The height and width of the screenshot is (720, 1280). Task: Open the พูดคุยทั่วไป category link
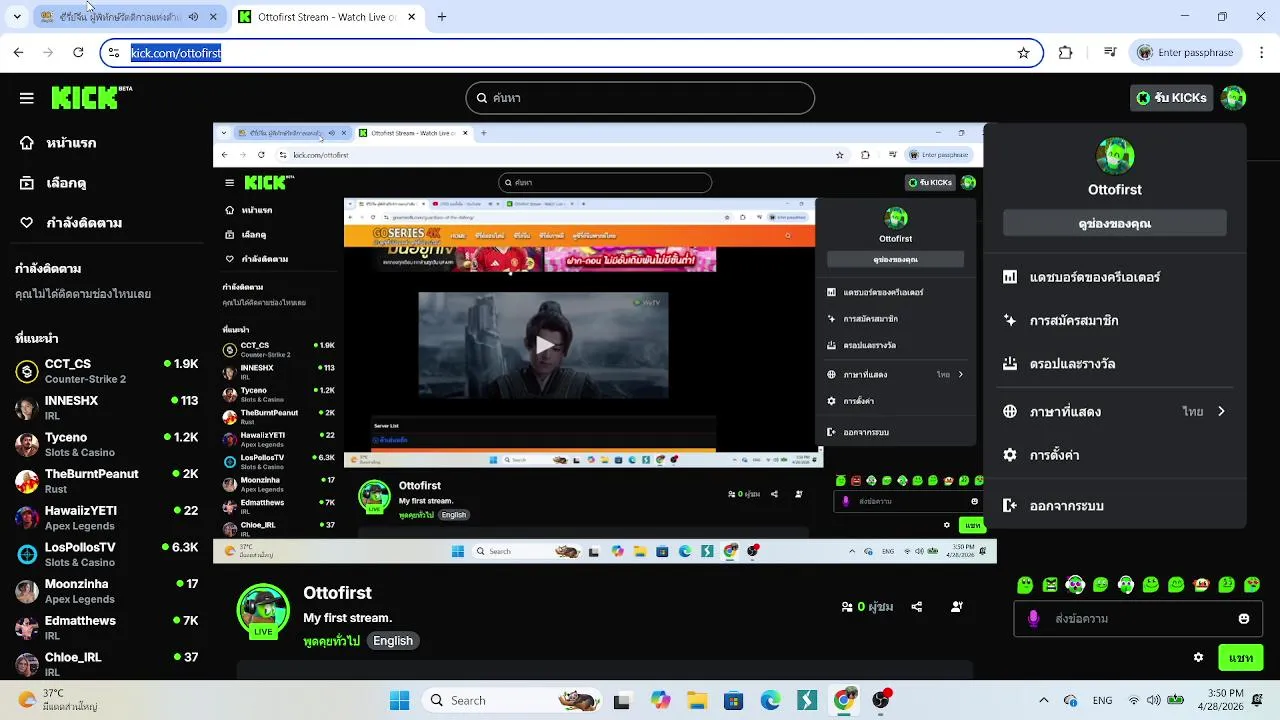pyautogui.click(x=331, y=641)
